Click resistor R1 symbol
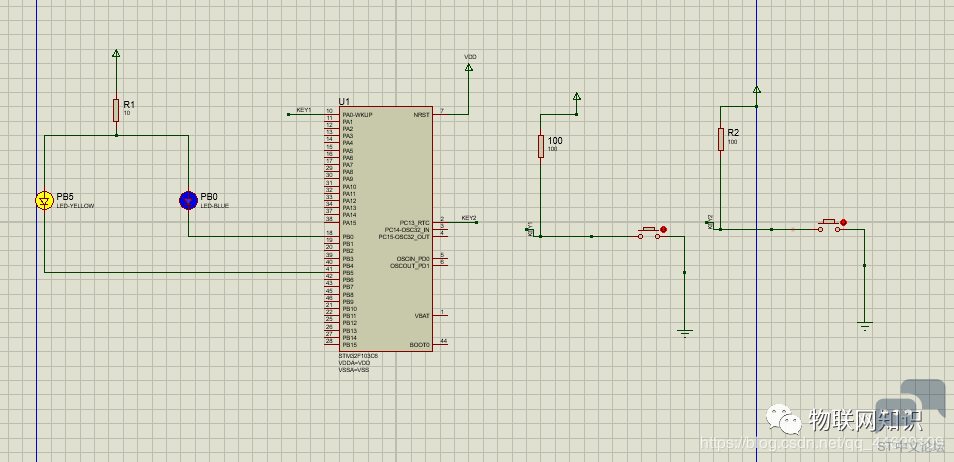This screenshot has height=462, width=954. [116, 110]
